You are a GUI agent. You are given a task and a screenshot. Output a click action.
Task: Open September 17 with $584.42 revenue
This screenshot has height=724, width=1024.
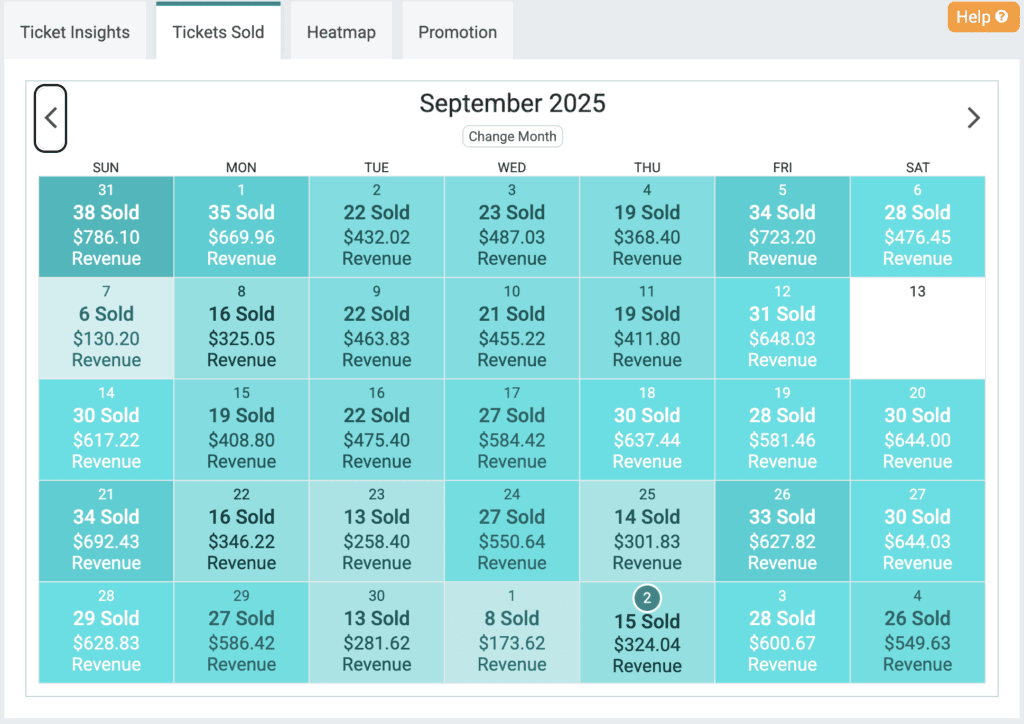[512, 430]
